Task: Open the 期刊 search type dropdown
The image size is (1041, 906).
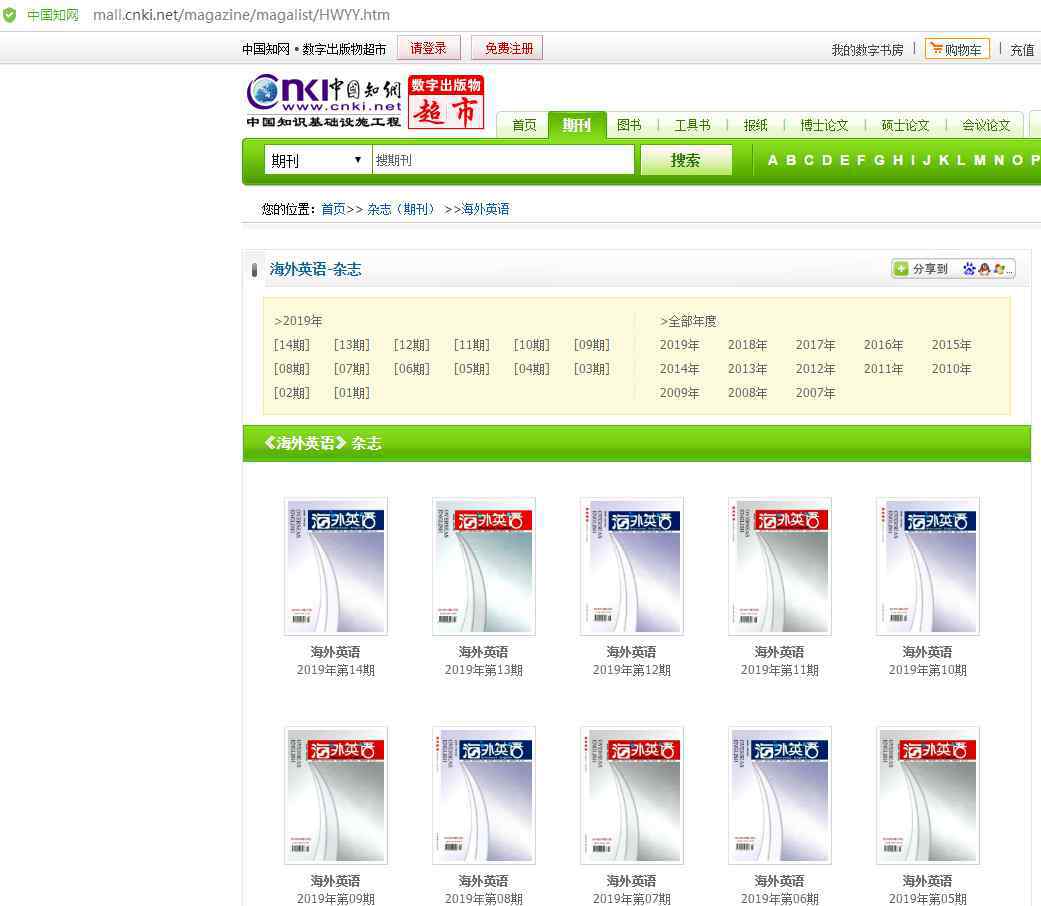Action: [x=317, y=160]
